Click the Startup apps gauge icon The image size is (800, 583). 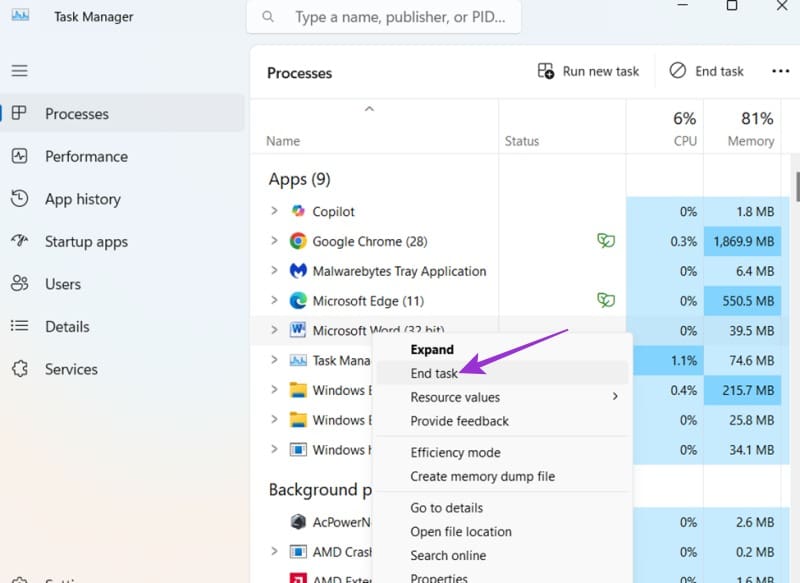coord(19,240)
